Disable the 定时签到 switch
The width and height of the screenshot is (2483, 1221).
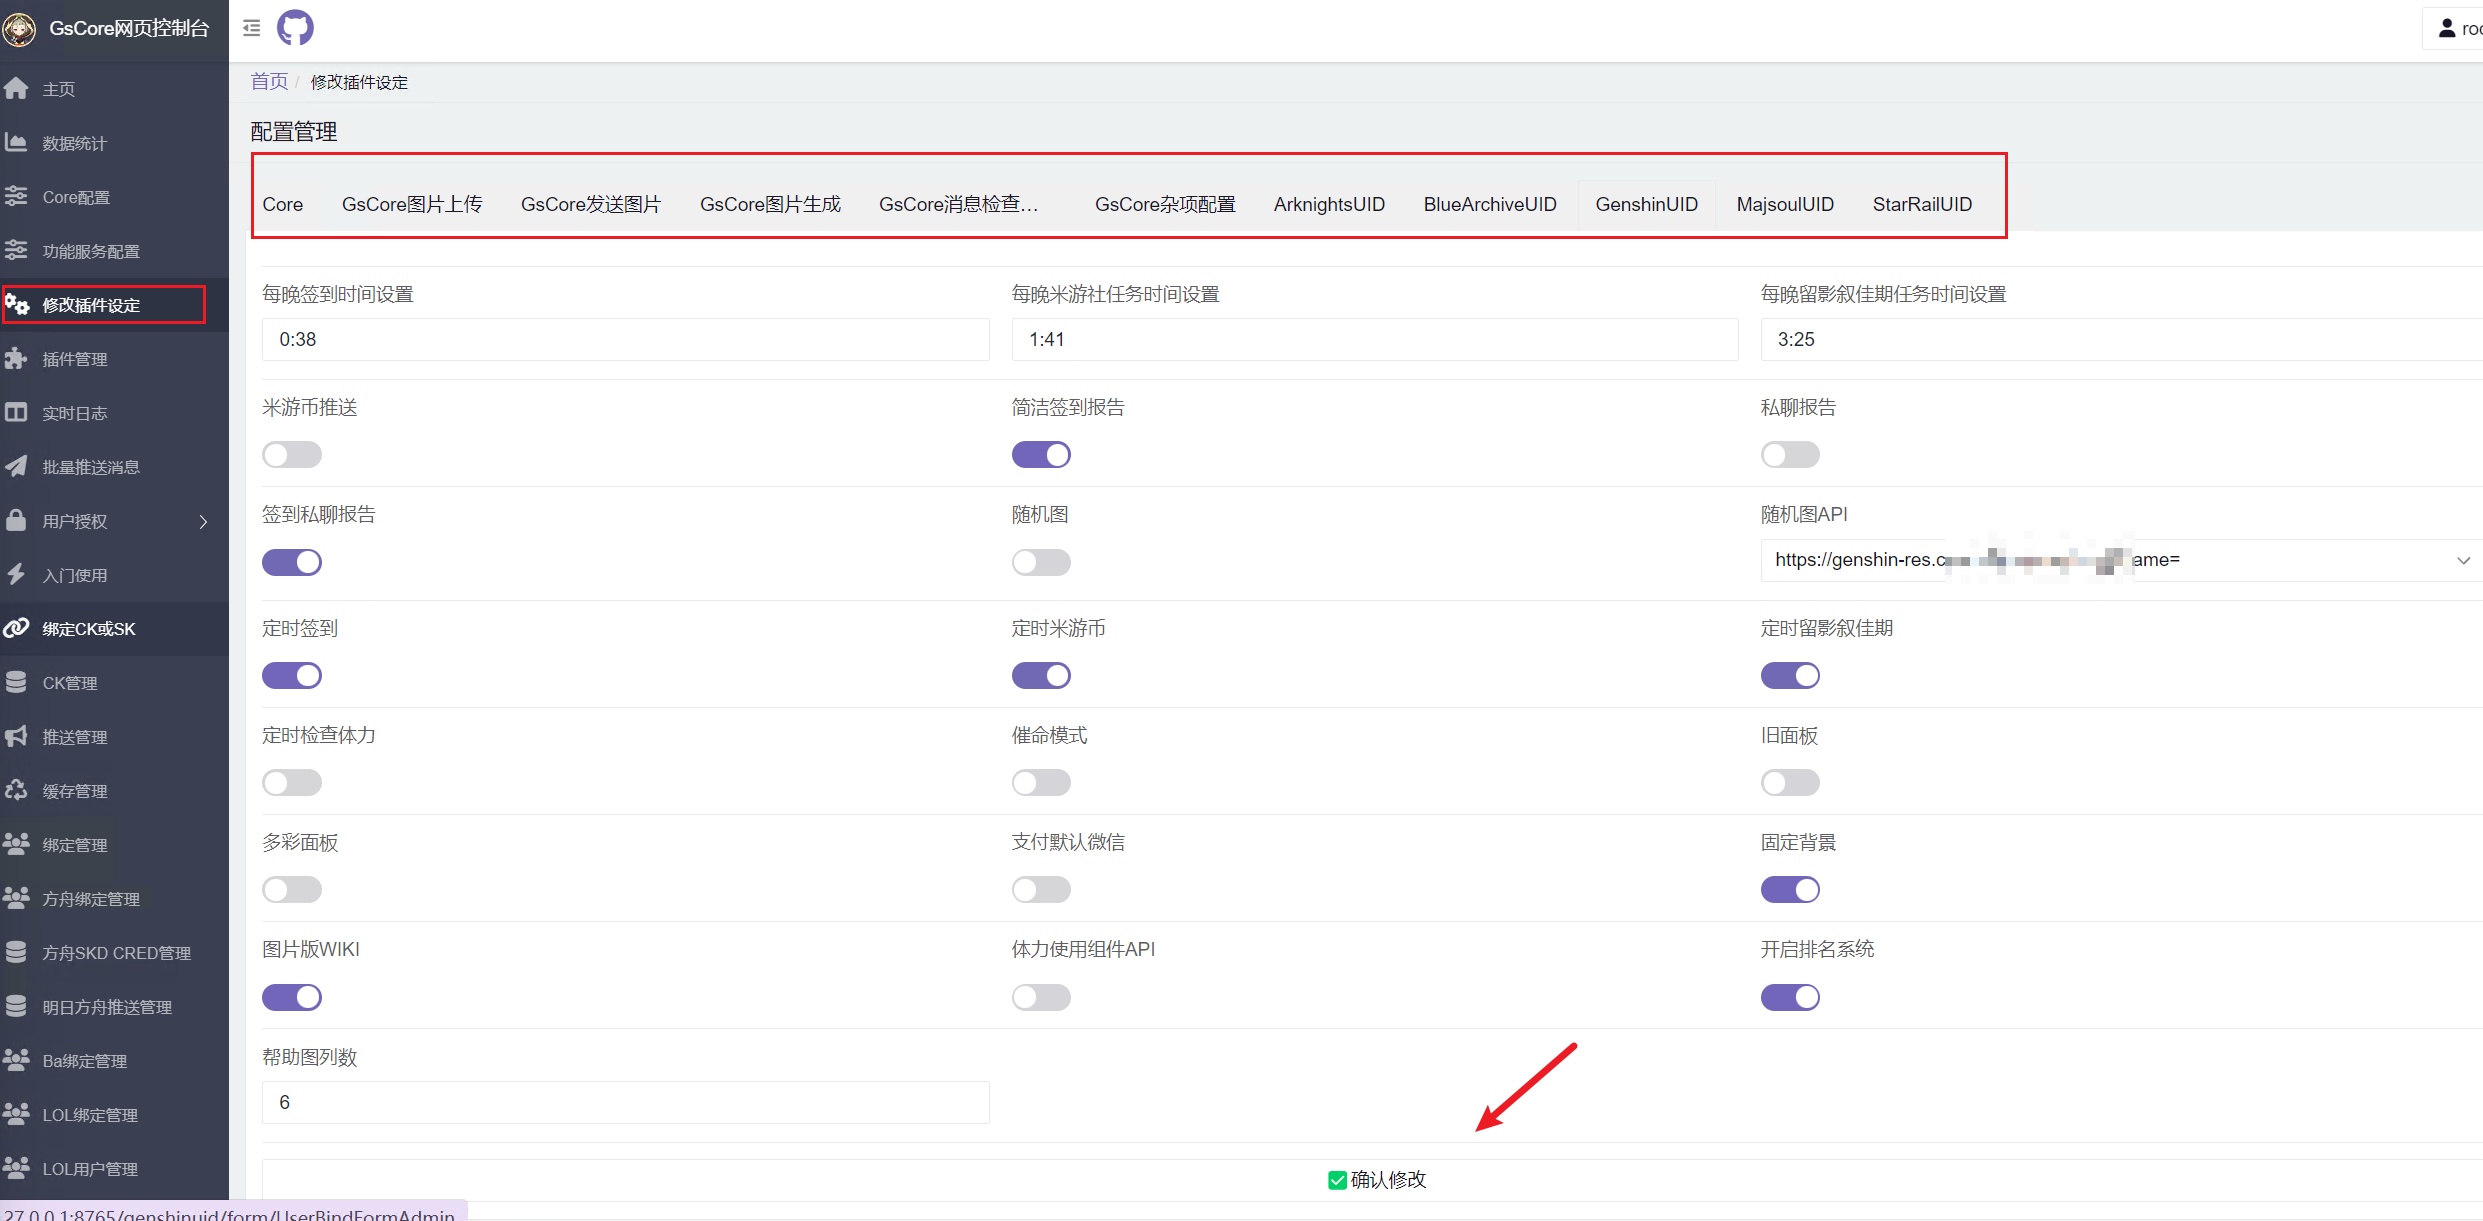pyautogui.click(x=292, y=676)
